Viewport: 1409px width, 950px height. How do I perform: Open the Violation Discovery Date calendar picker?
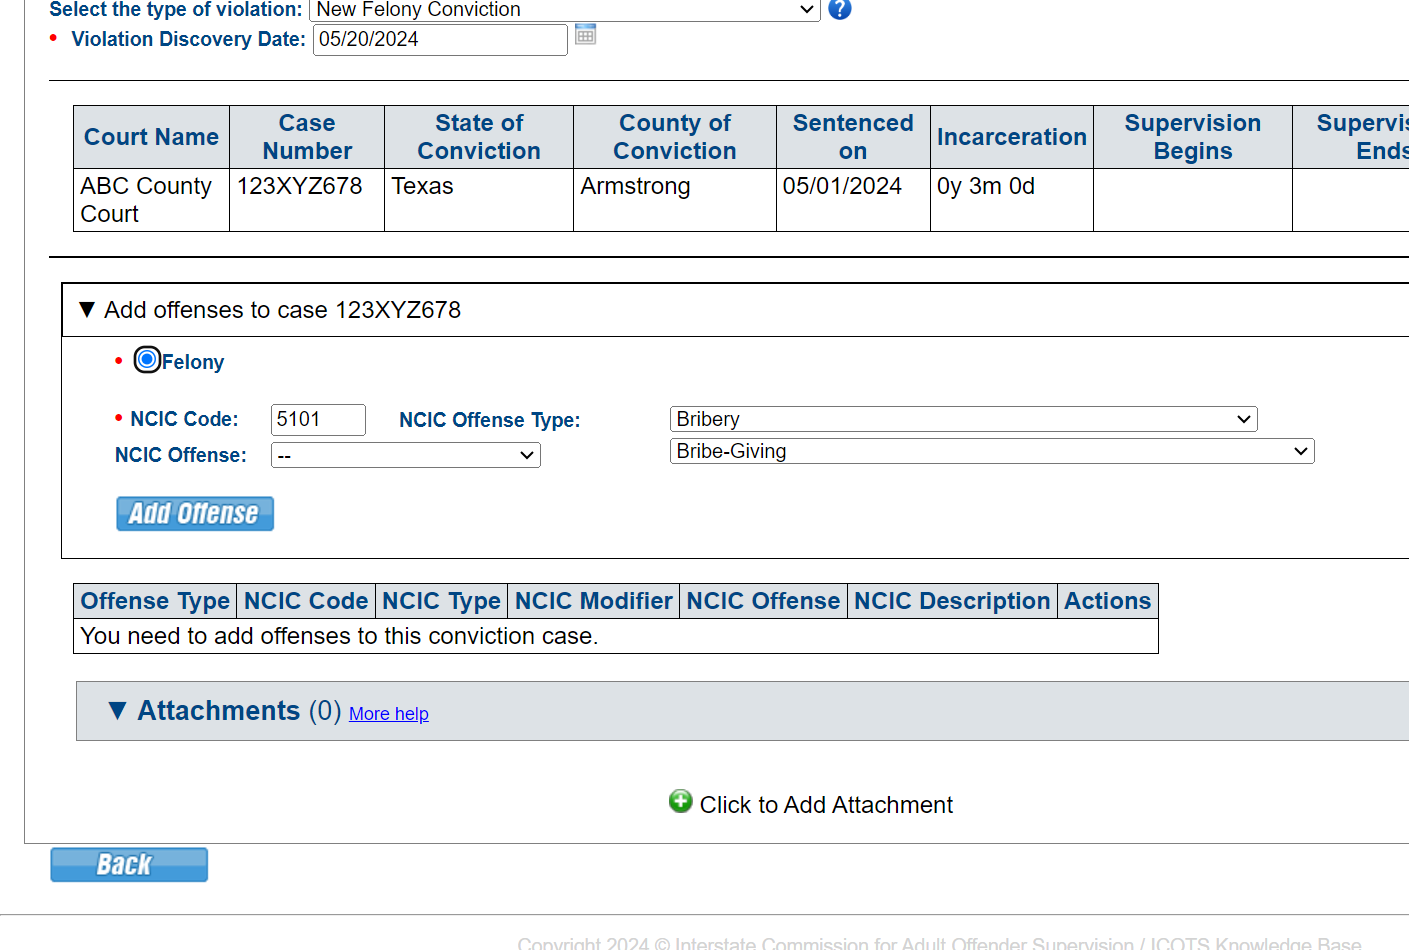click(586, 35)
